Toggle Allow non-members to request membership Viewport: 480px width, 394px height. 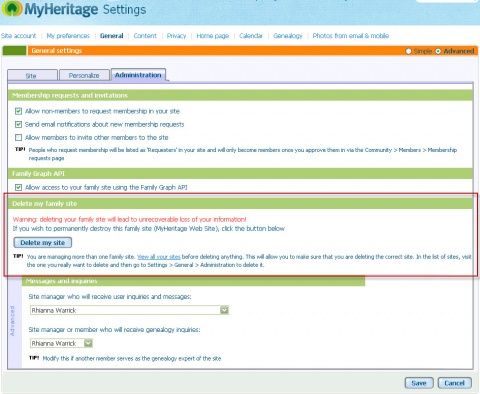pos(18,111)
